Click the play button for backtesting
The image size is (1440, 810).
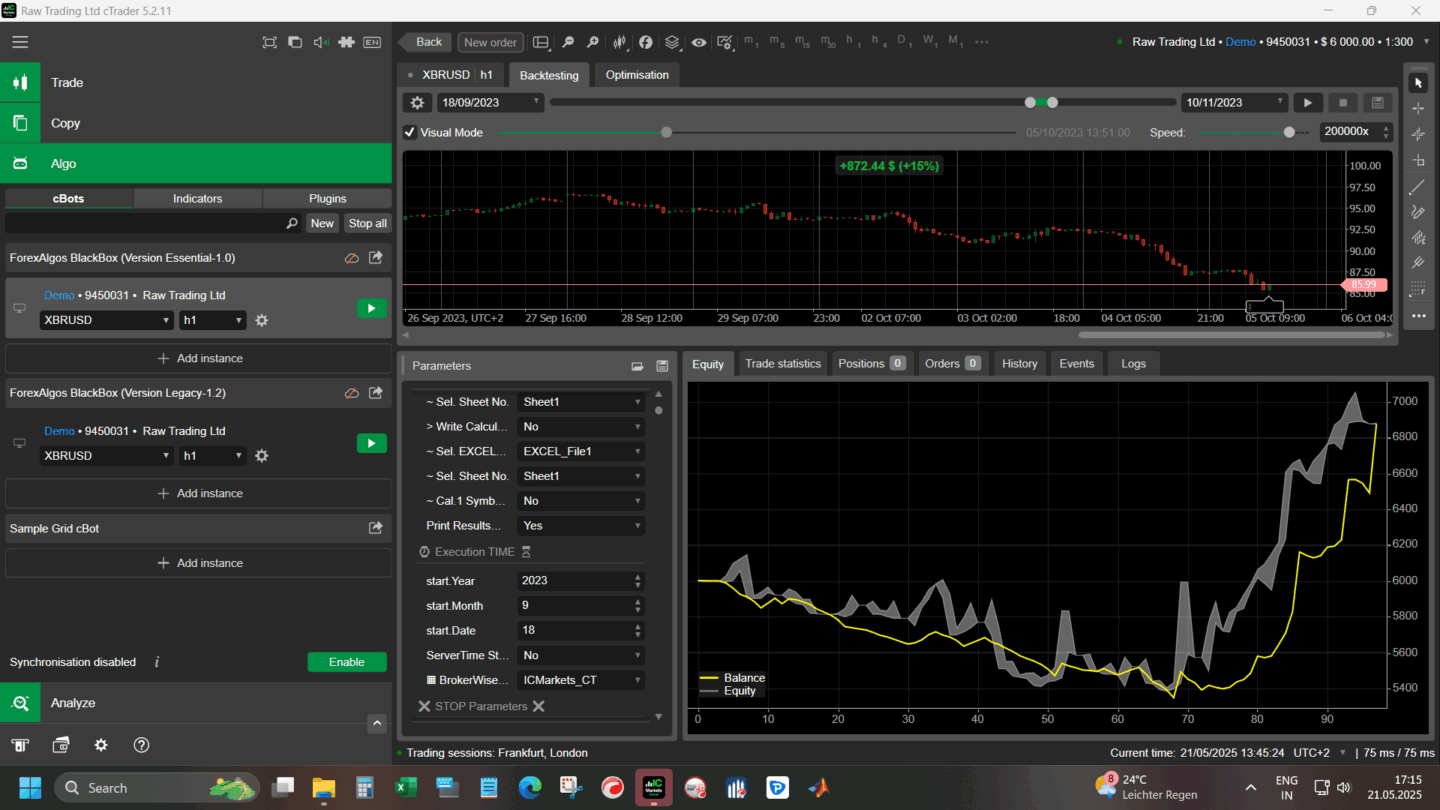click(x=1308, y=103)
